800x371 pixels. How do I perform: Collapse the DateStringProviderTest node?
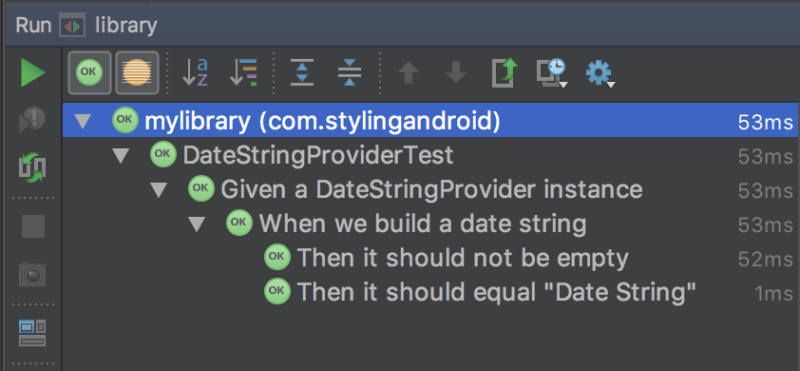click(x=121, y=155)
